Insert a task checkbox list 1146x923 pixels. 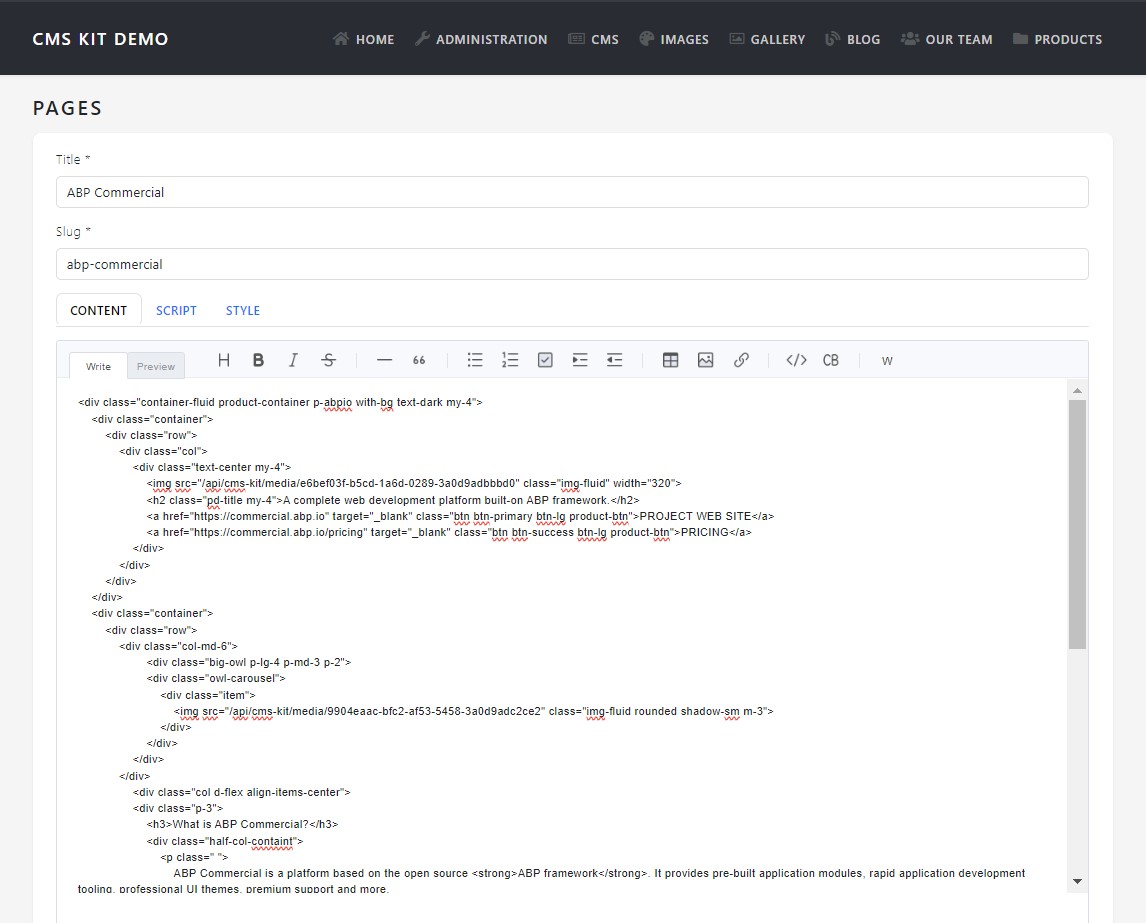point(545,360)
